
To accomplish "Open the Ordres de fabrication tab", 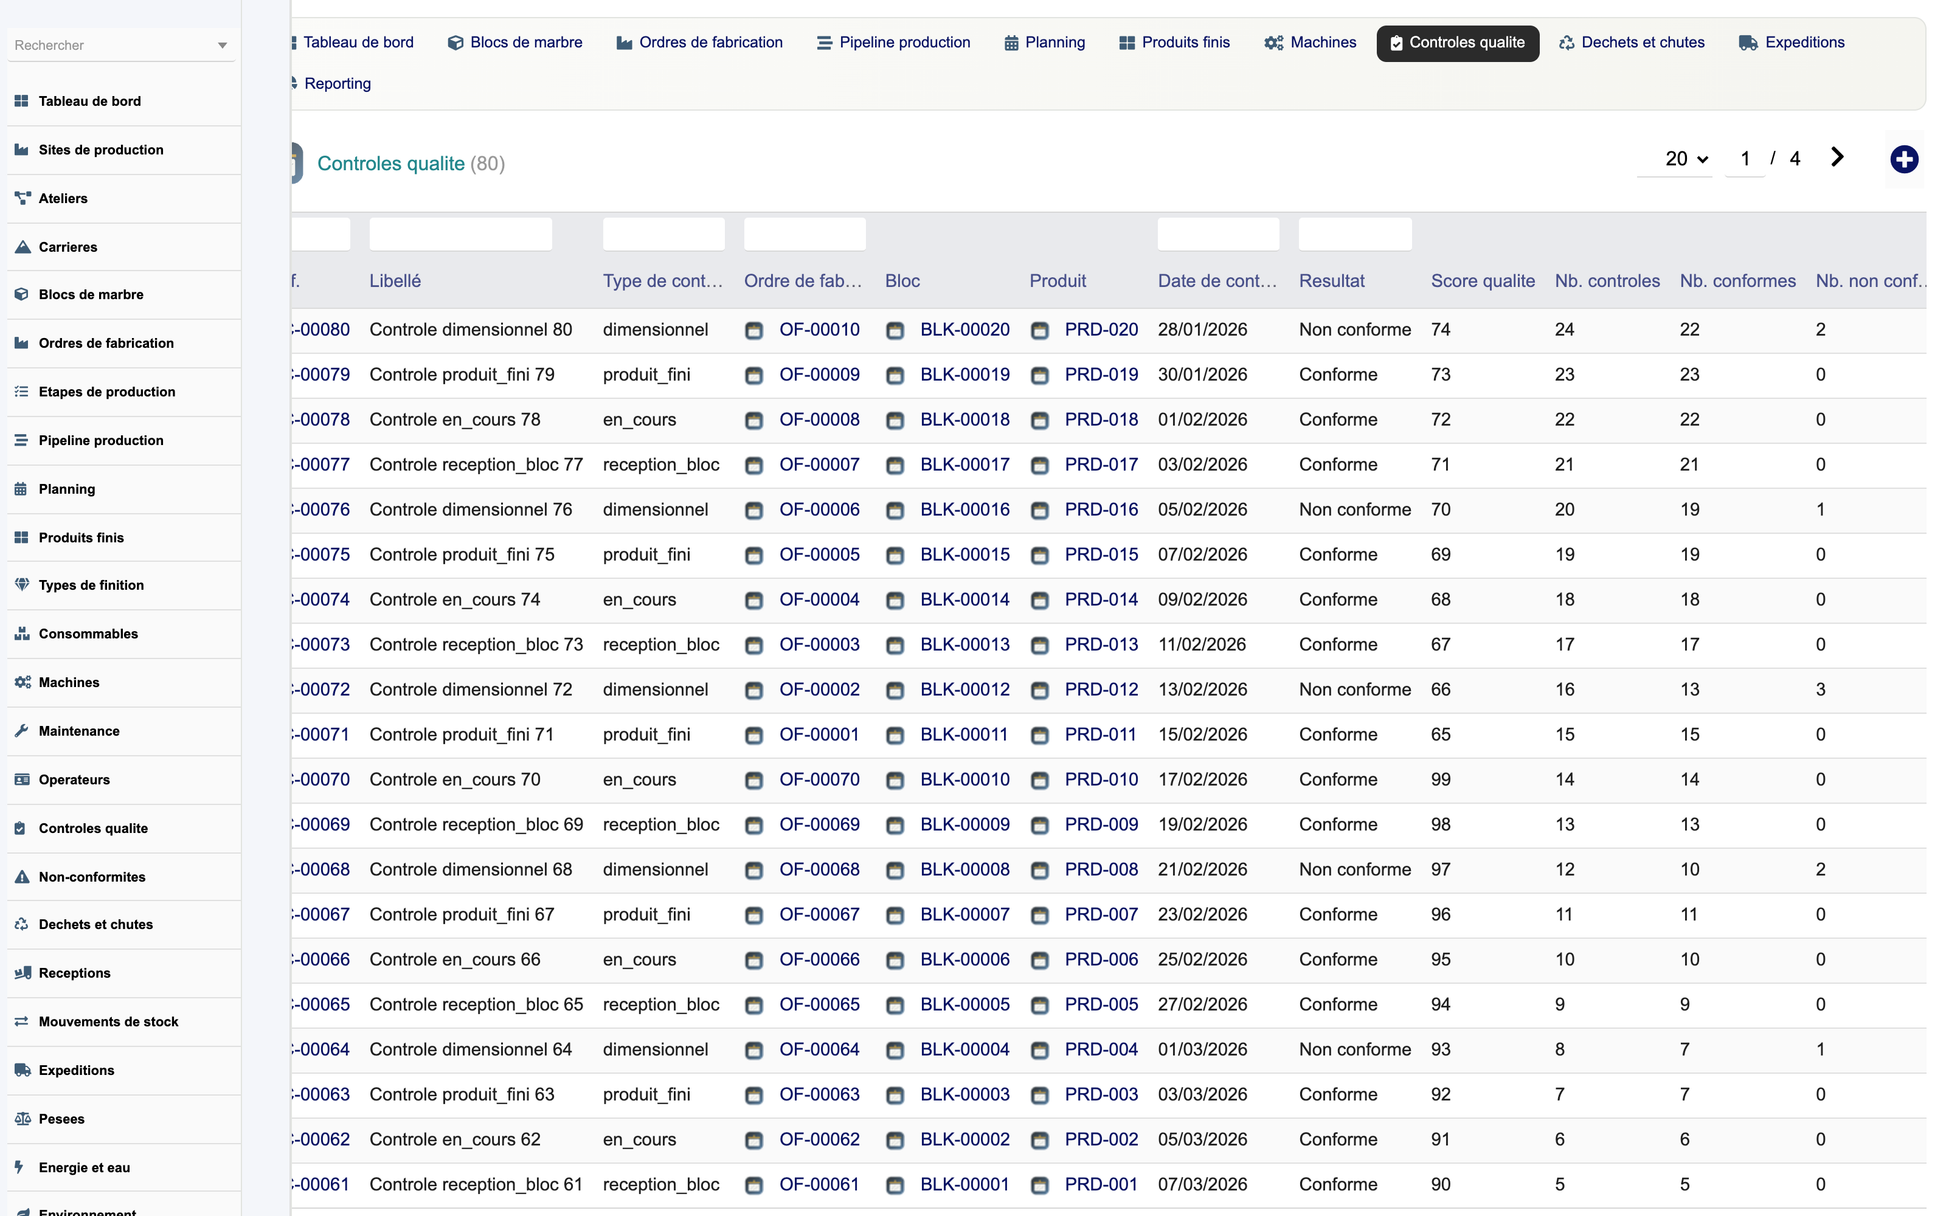I will pyautogui.click(x=700, y=42).
